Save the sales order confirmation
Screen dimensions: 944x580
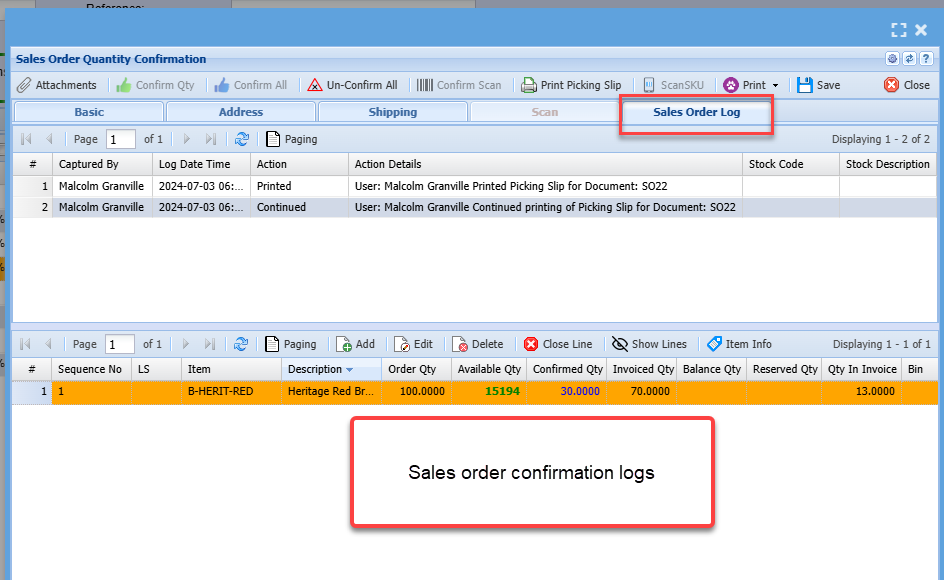[818, 85]
